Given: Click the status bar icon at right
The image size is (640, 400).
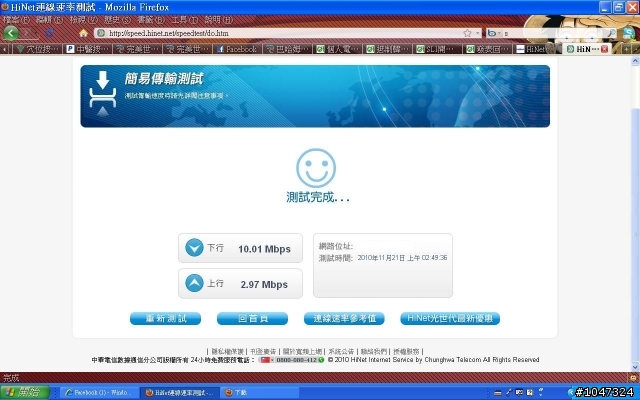Looking at the screenshot, I should [633, 378].
